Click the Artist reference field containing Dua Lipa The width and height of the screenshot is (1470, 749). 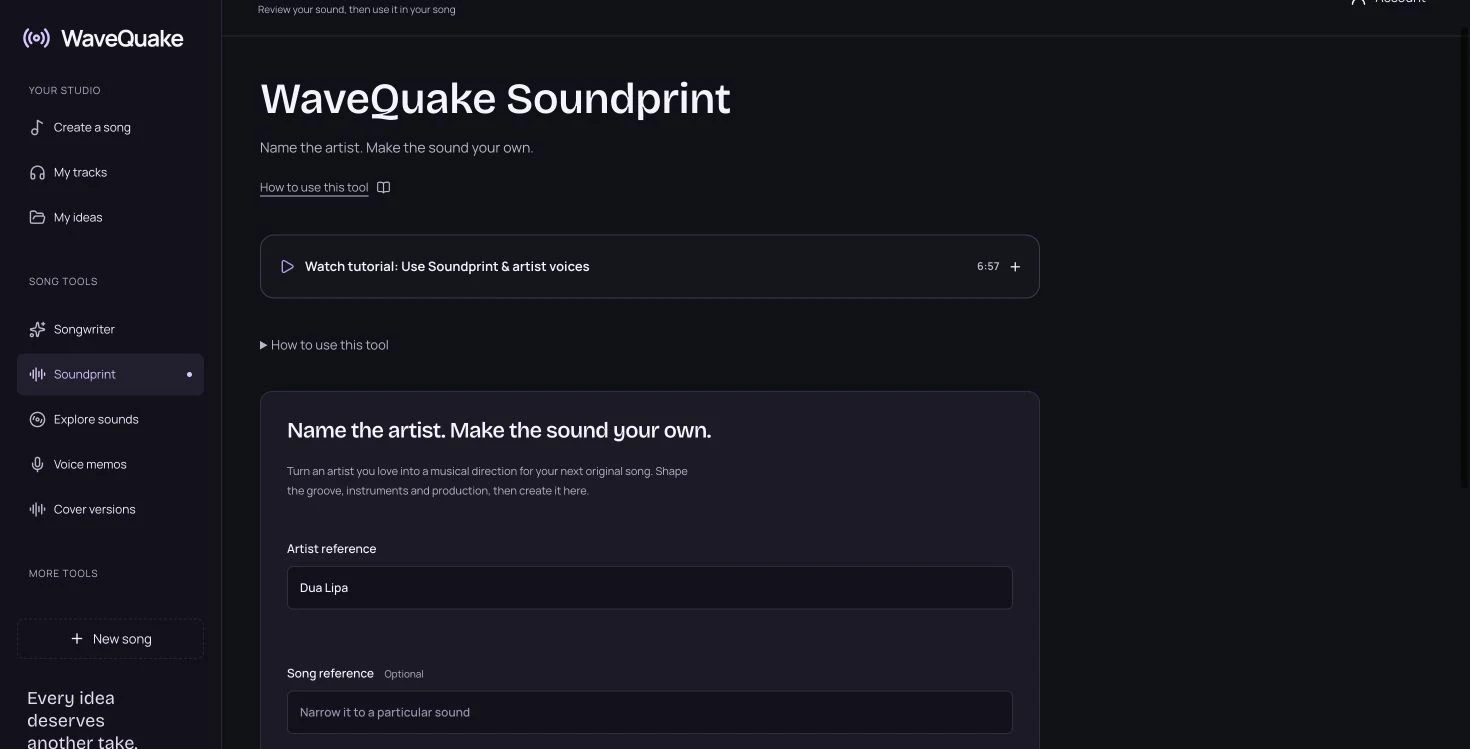click(650, 588)
